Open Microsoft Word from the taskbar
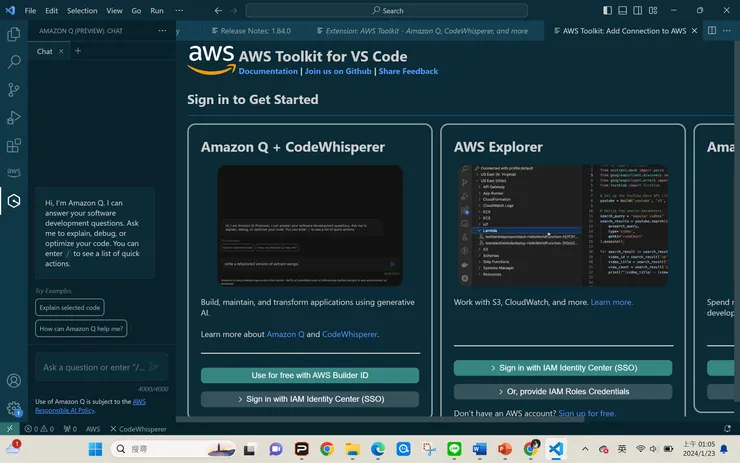This screenshot has height=463, width=740. pos(479,449)
